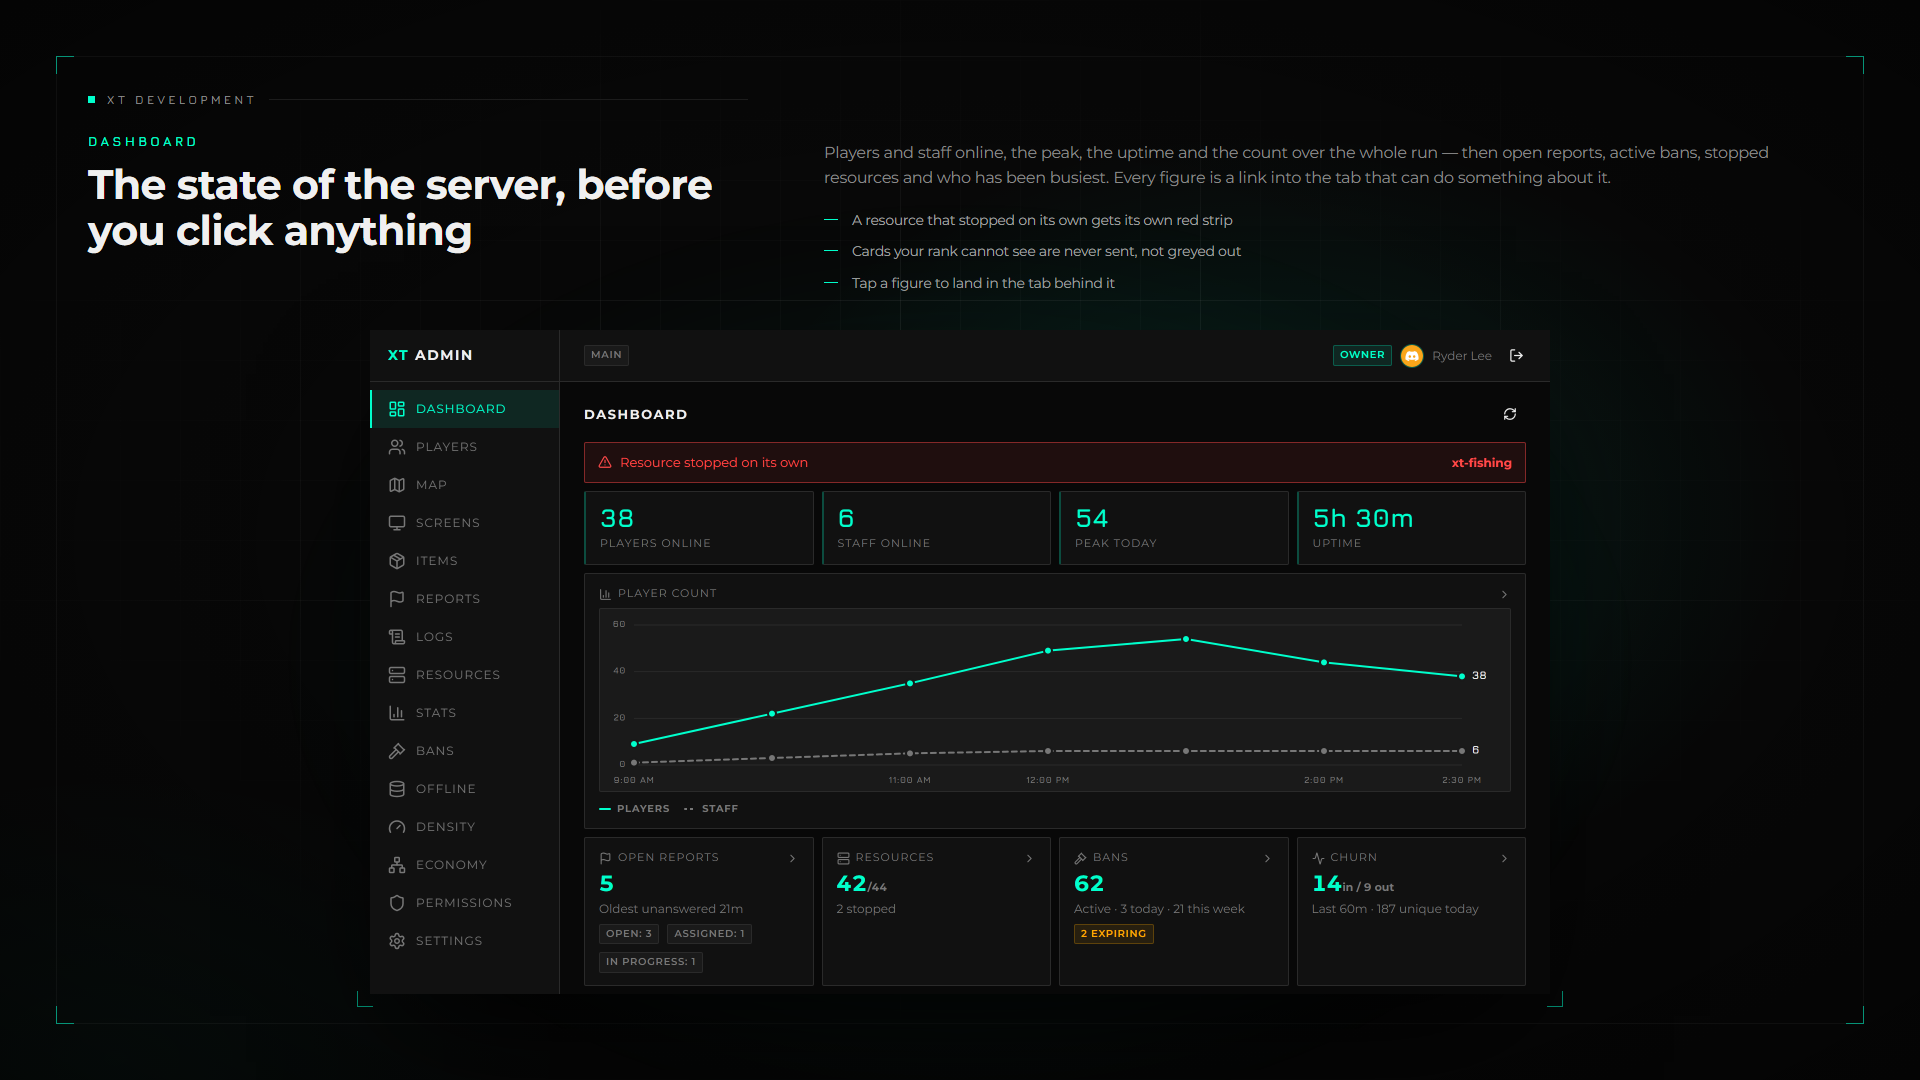Screen dimensions: 1920x1080
Task: Switch to the Screens menu item
Action: point(465,523)
